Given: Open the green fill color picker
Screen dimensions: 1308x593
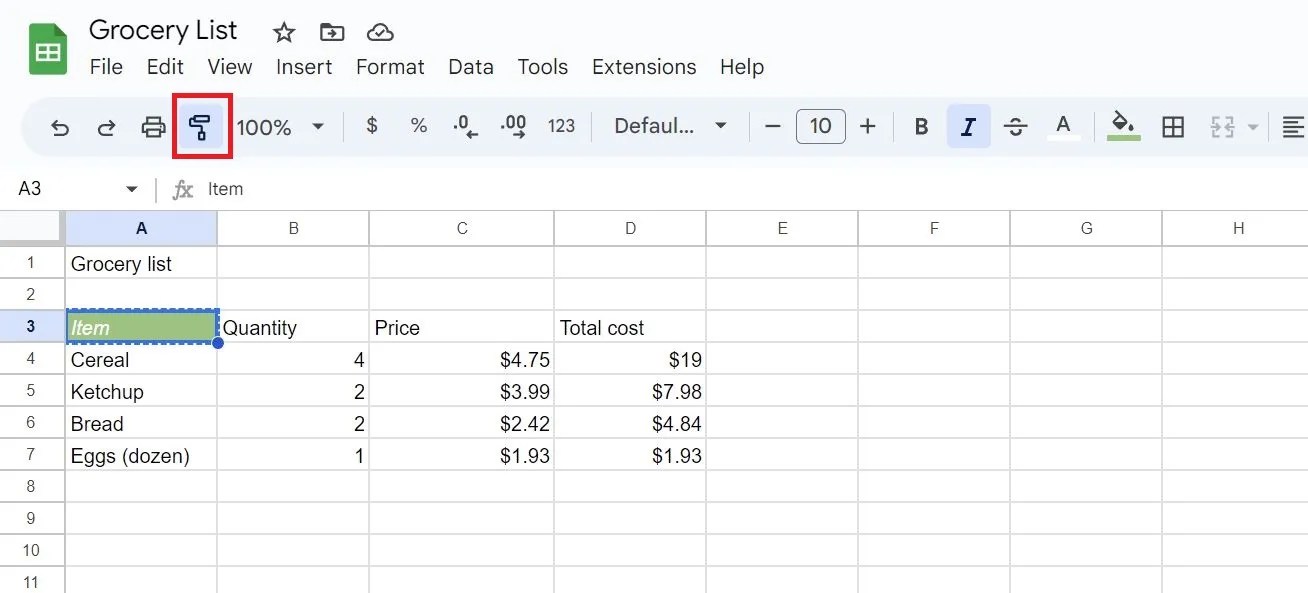Looking at the screenshot, I should 1124,127.
